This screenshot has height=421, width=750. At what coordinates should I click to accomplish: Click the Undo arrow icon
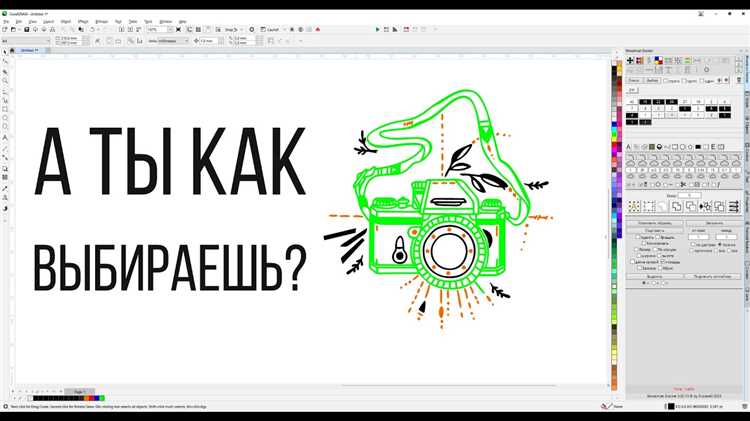pos(92,29)
